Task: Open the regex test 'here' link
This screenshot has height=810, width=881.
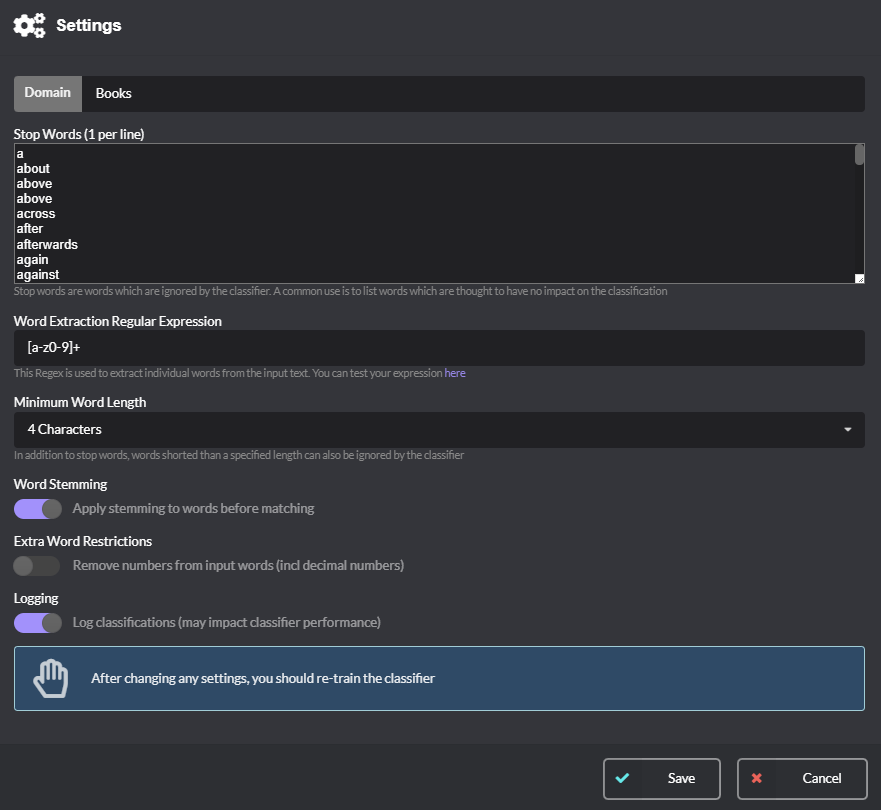Action: click(455, 373)
